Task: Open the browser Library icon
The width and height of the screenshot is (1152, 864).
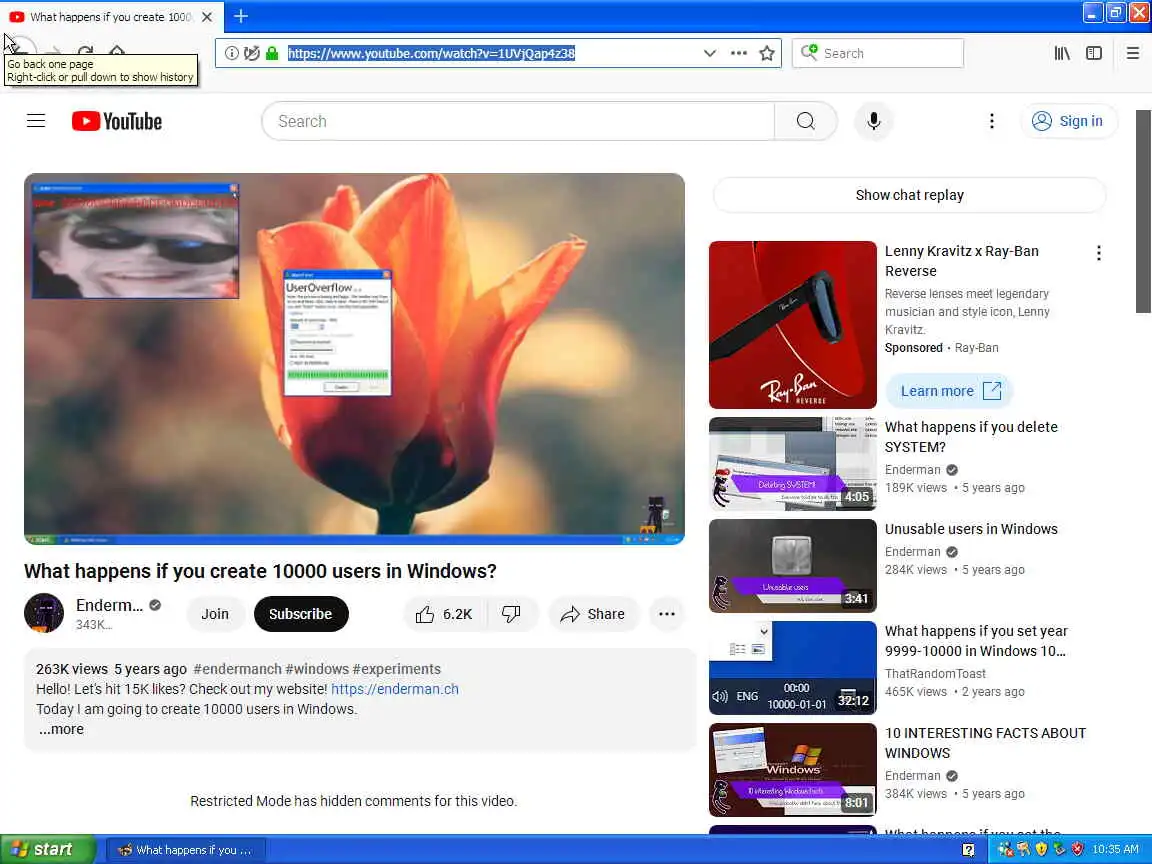Action: click(1062, 53)
